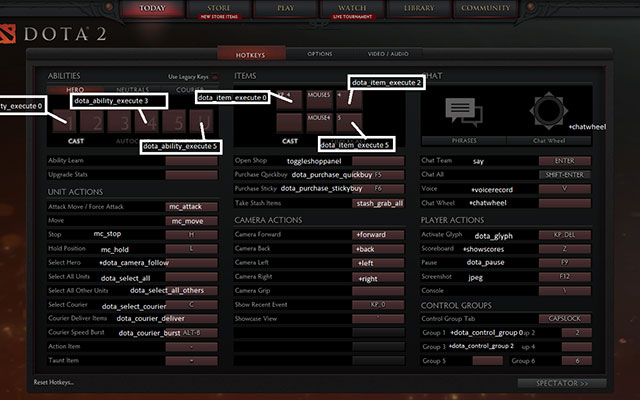640x400 pixels.
Task: Select hero ability slot 3
Action: pos(119,122)
